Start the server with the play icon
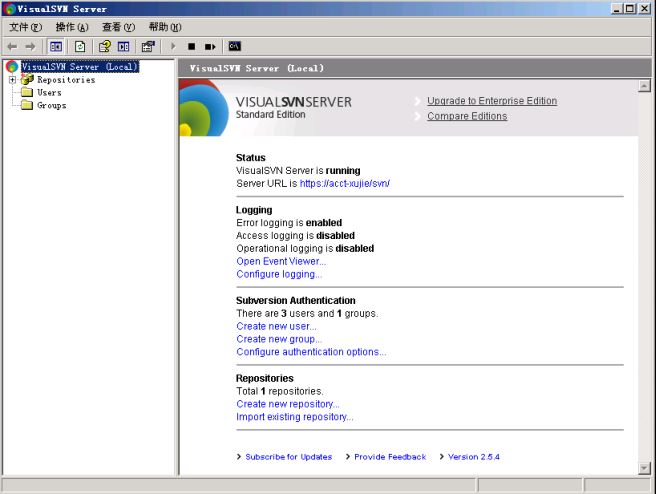656x494 pixels. pos(173,46)
